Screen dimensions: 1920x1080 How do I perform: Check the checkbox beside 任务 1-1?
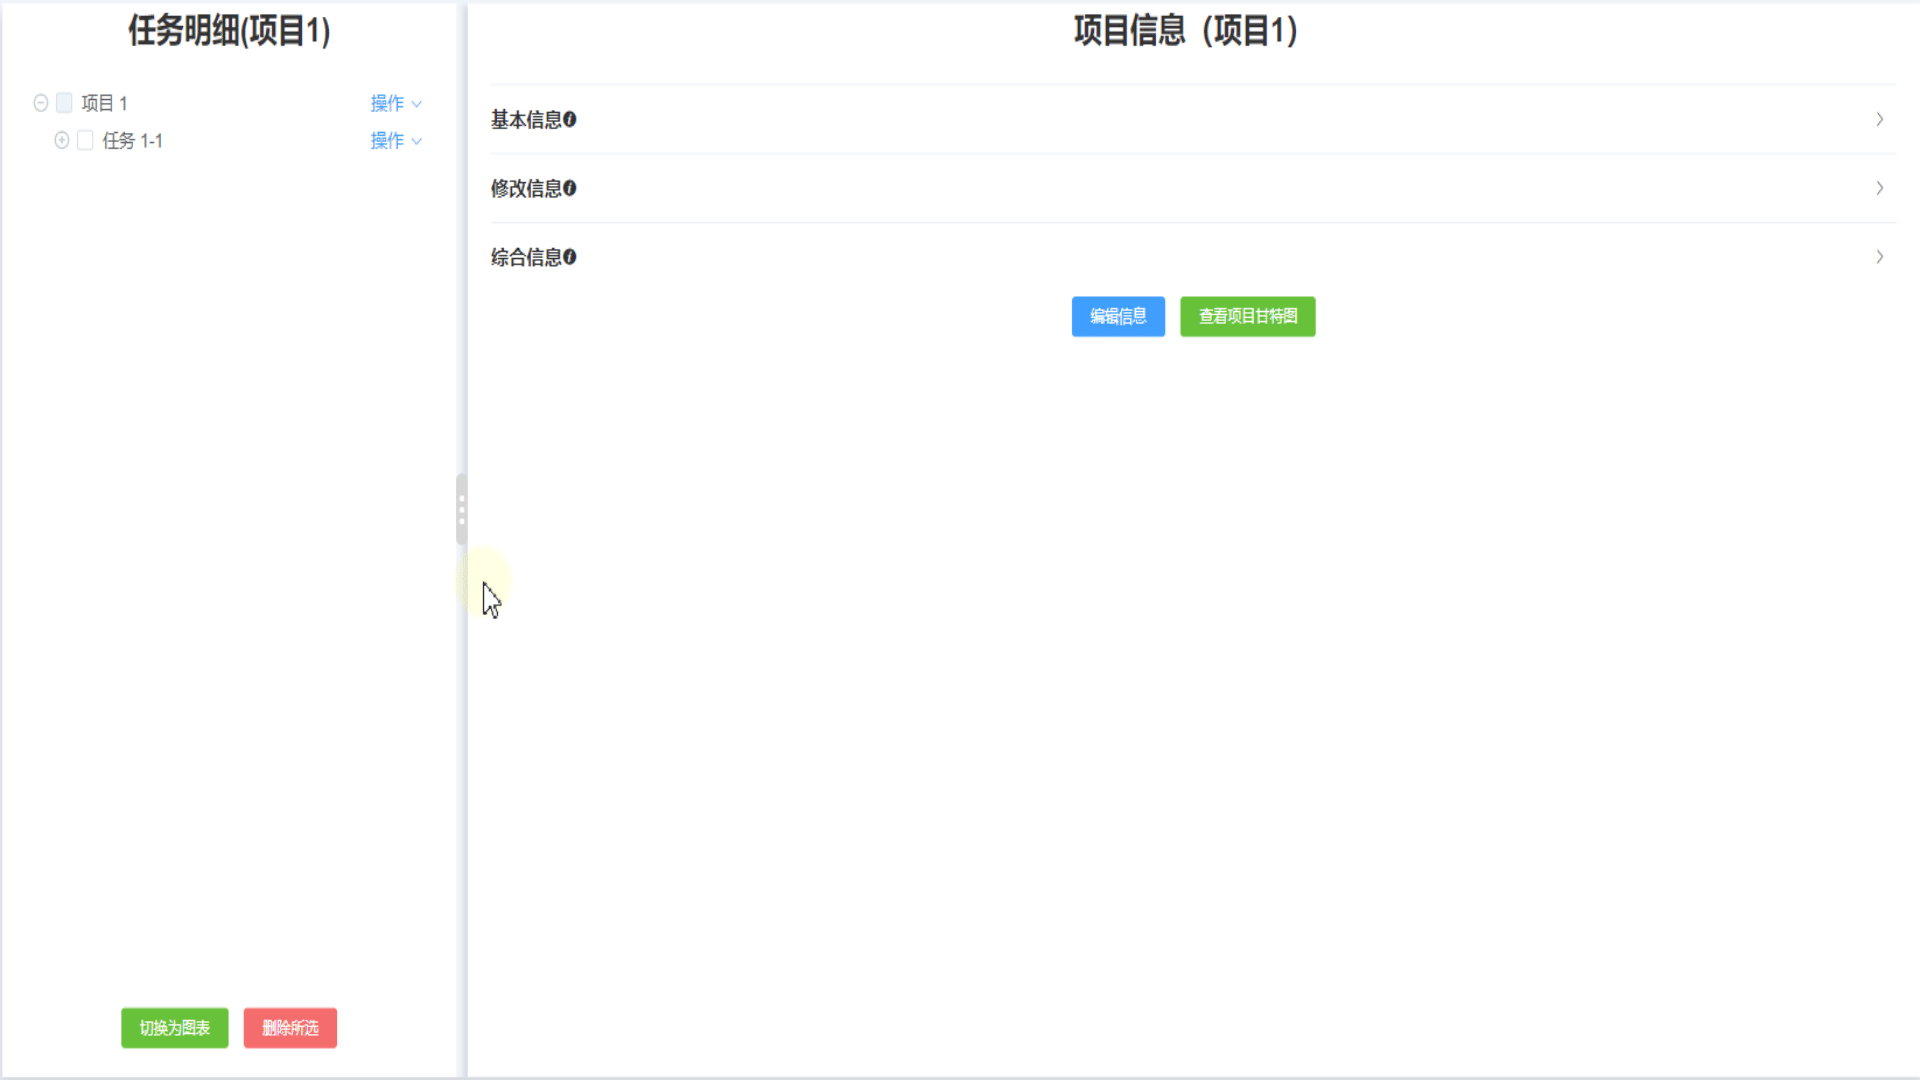click(85, 140)
